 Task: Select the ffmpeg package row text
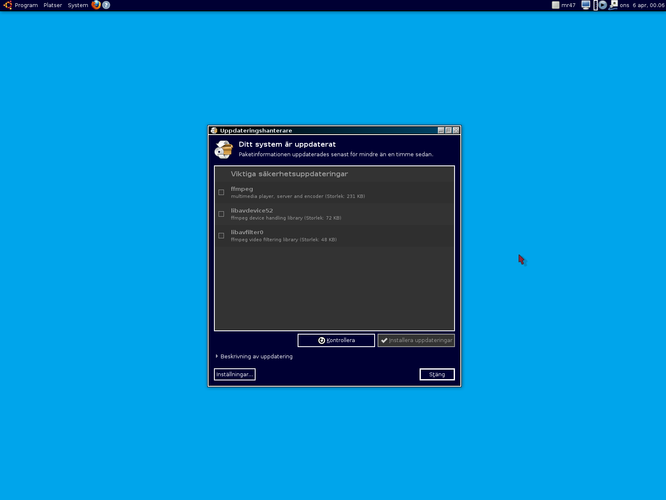[x=298, y=192]
